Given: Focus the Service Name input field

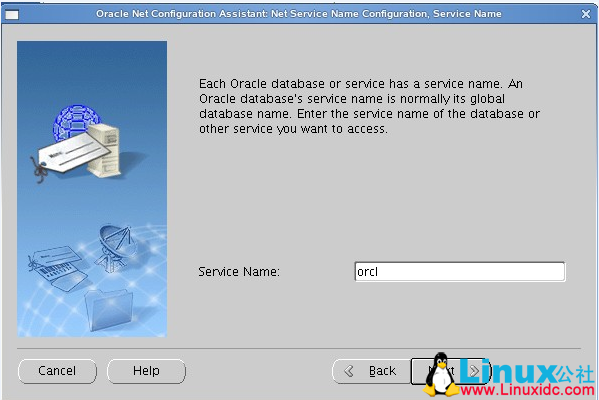Looking at the screenshot, I should tap(460, 272).
